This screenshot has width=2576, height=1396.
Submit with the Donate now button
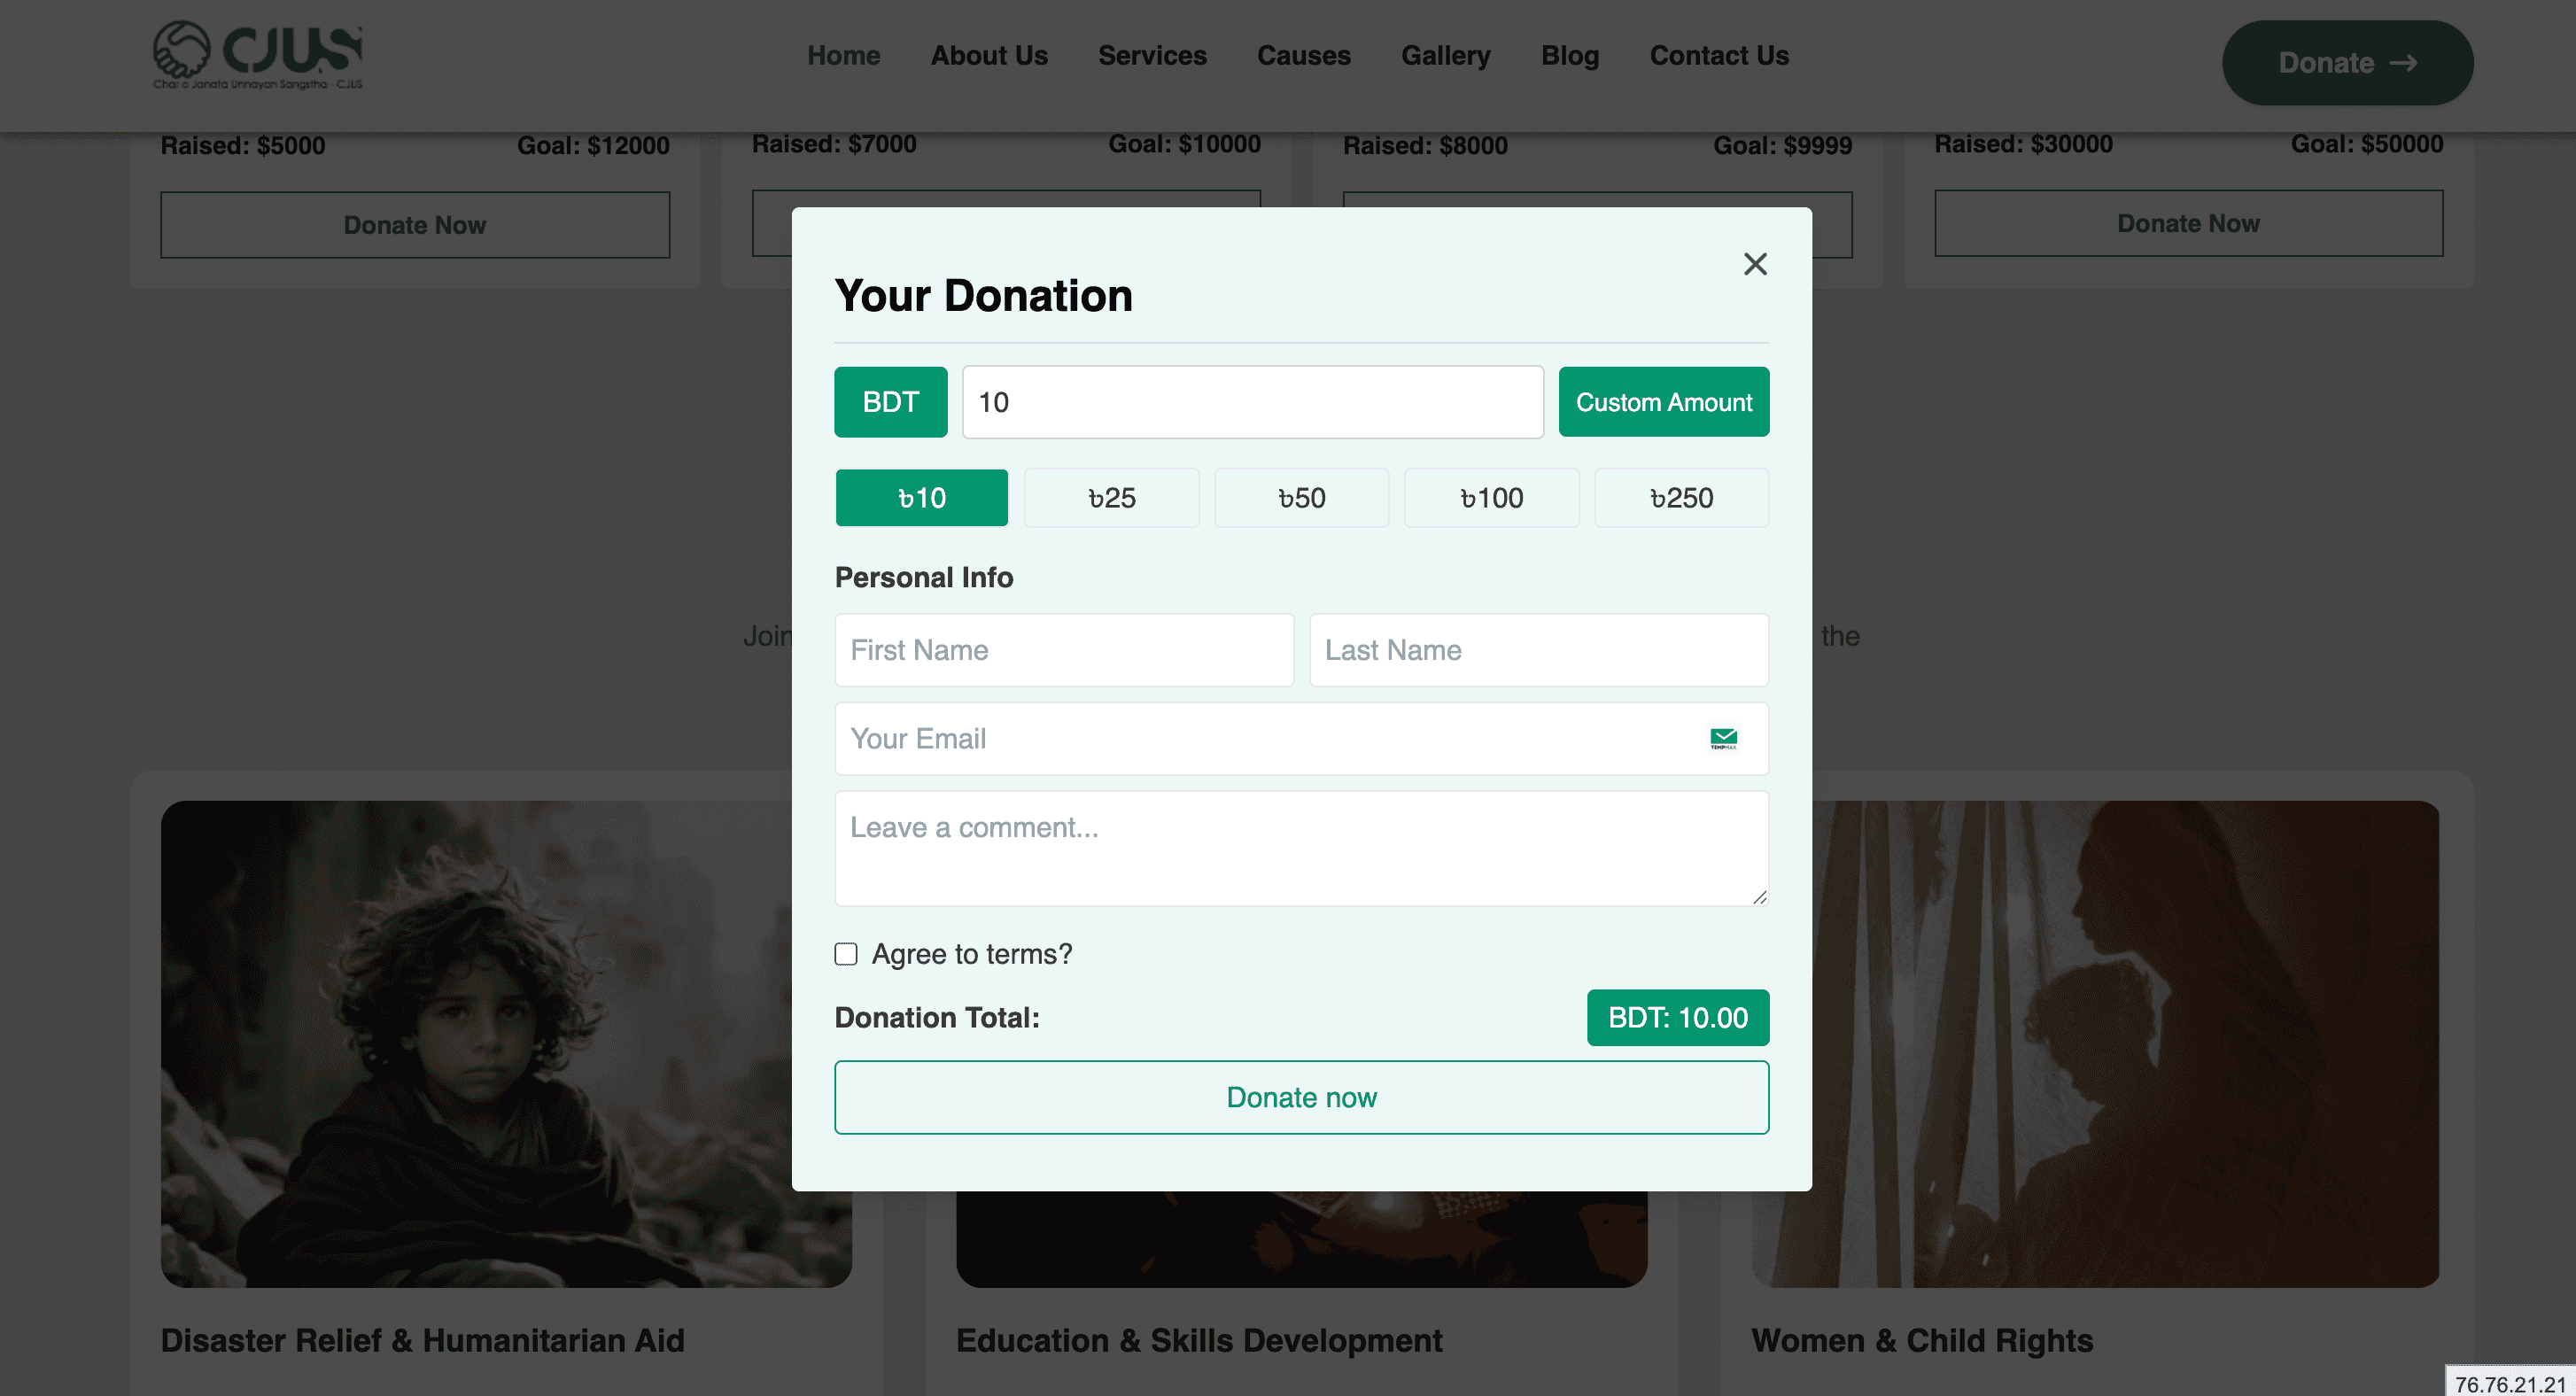tap(1301, 1097)
